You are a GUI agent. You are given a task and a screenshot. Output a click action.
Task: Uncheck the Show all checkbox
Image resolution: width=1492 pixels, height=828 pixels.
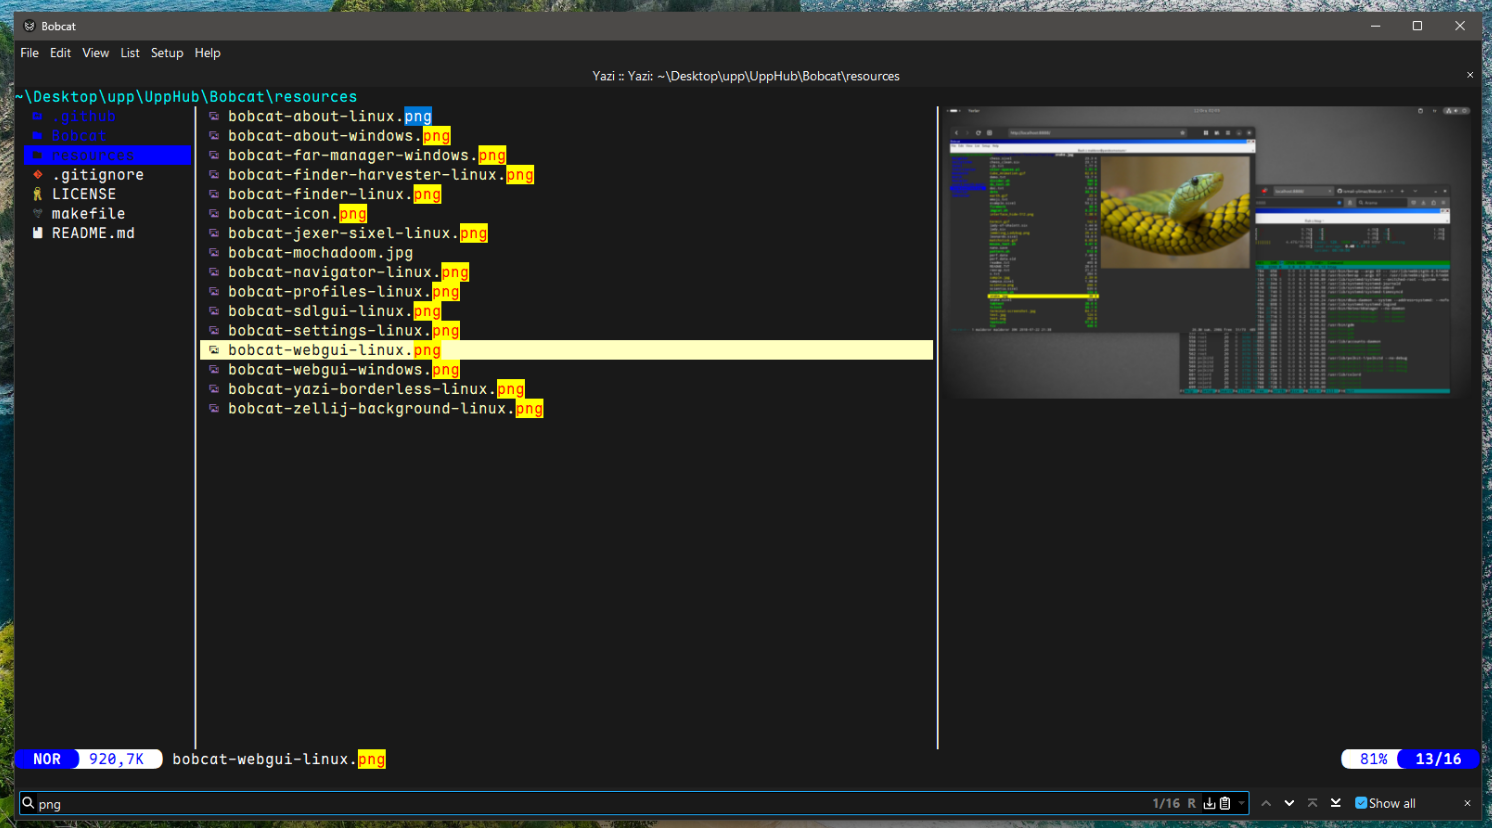click(x=1361, y=803)
